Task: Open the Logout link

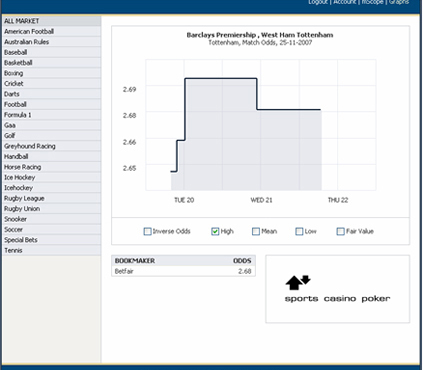Action: pyautogui.click(x=318, y=2)
